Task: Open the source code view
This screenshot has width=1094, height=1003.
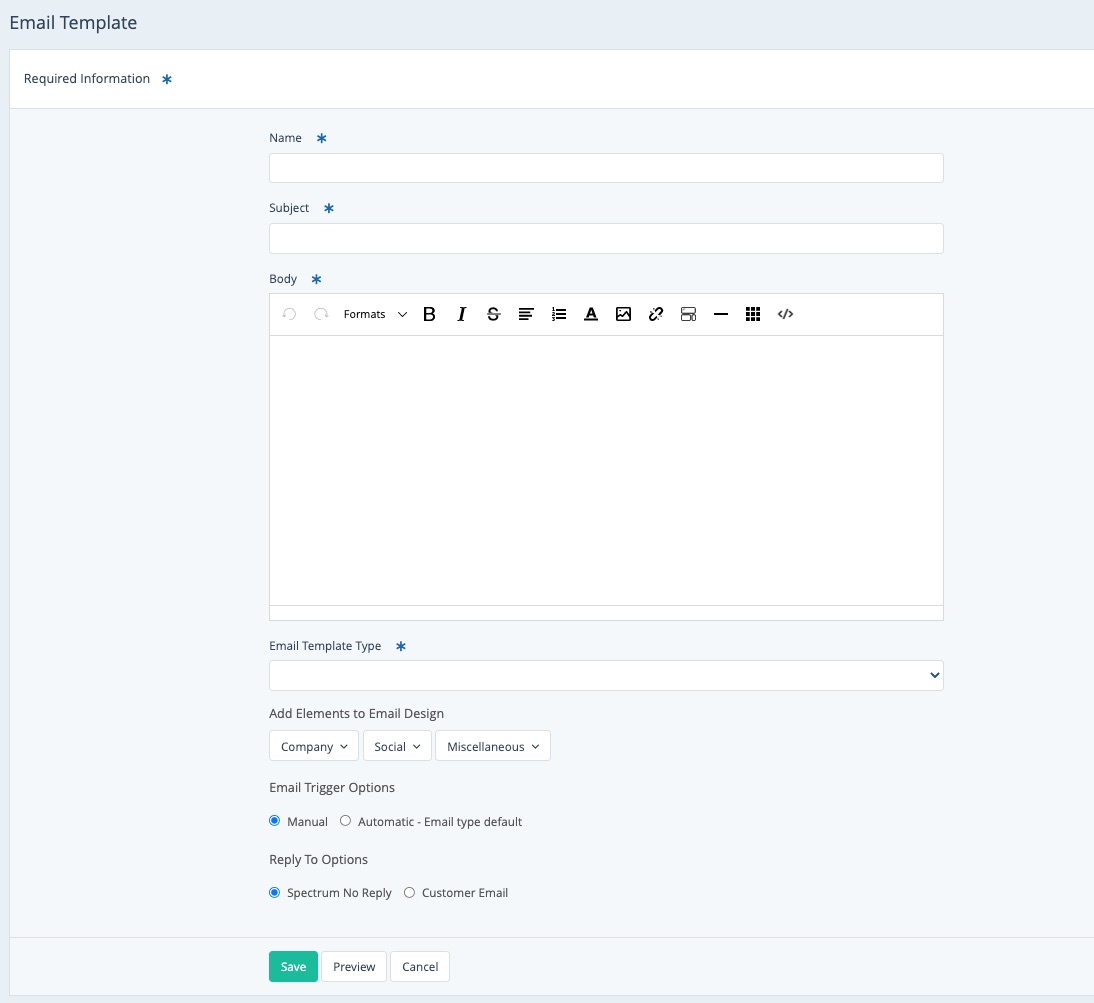Action: [785, 314]
